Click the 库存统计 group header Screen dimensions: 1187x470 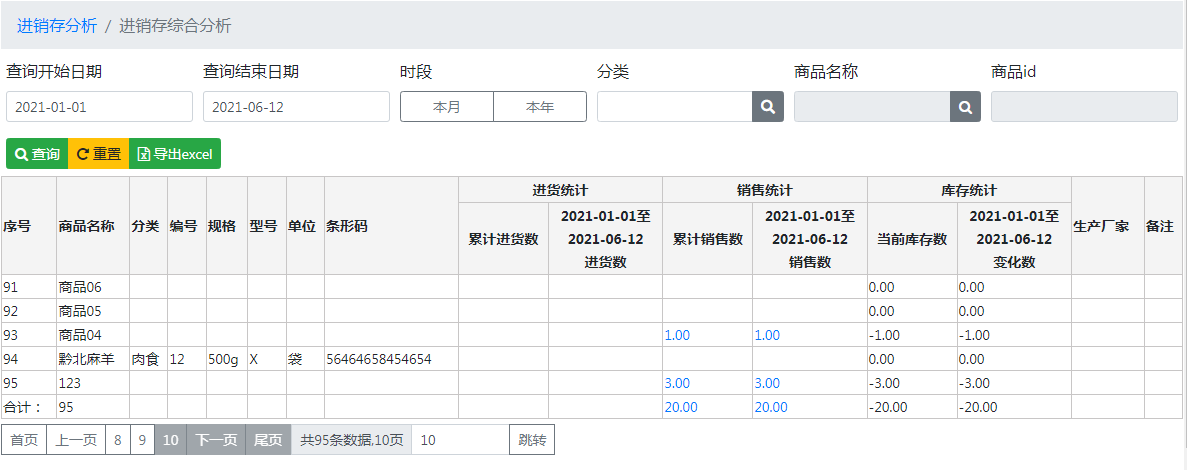969,190
